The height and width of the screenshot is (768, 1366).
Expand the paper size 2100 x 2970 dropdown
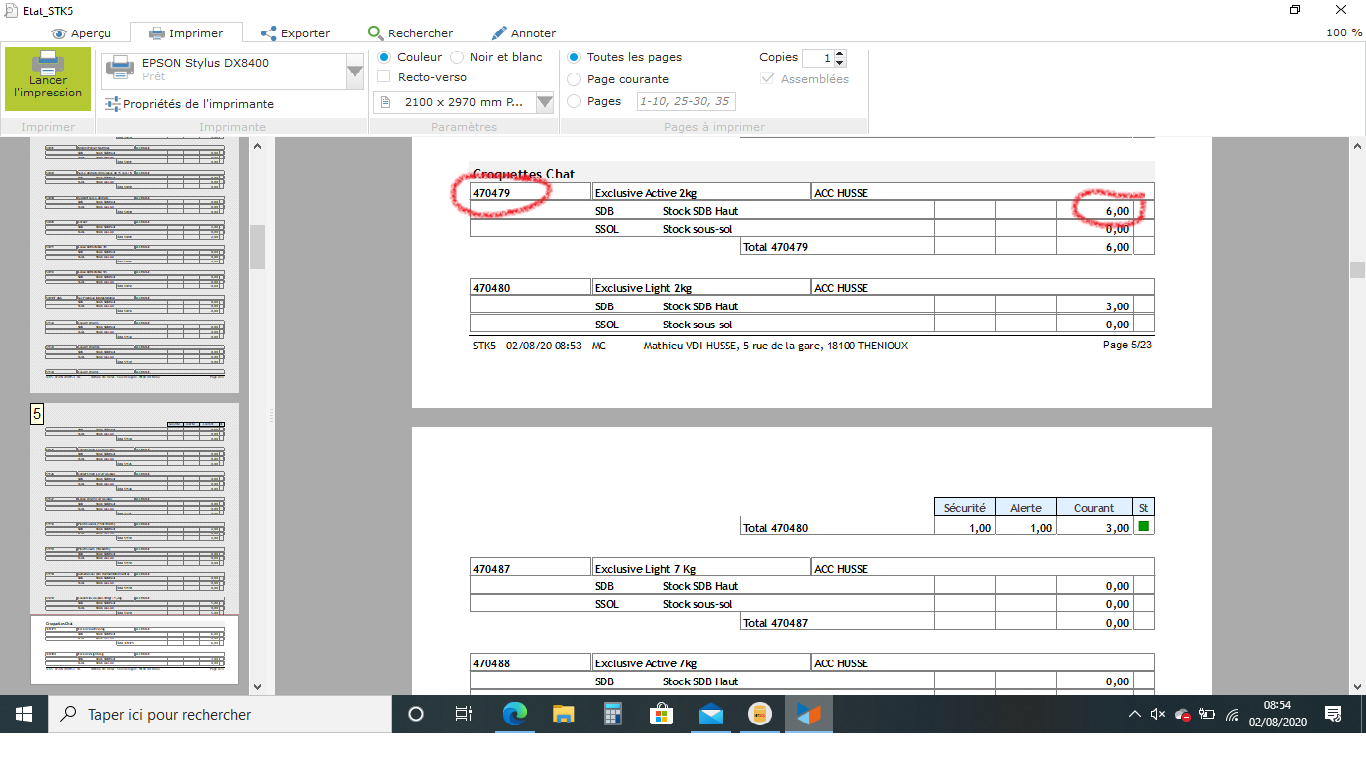[x=544, y=102]
